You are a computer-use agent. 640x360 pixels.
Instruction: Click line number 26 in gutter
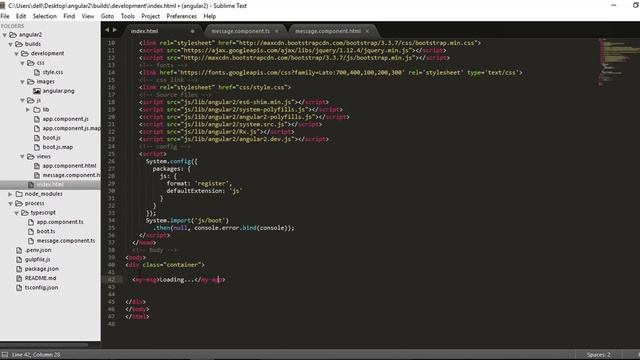[111, 162]
